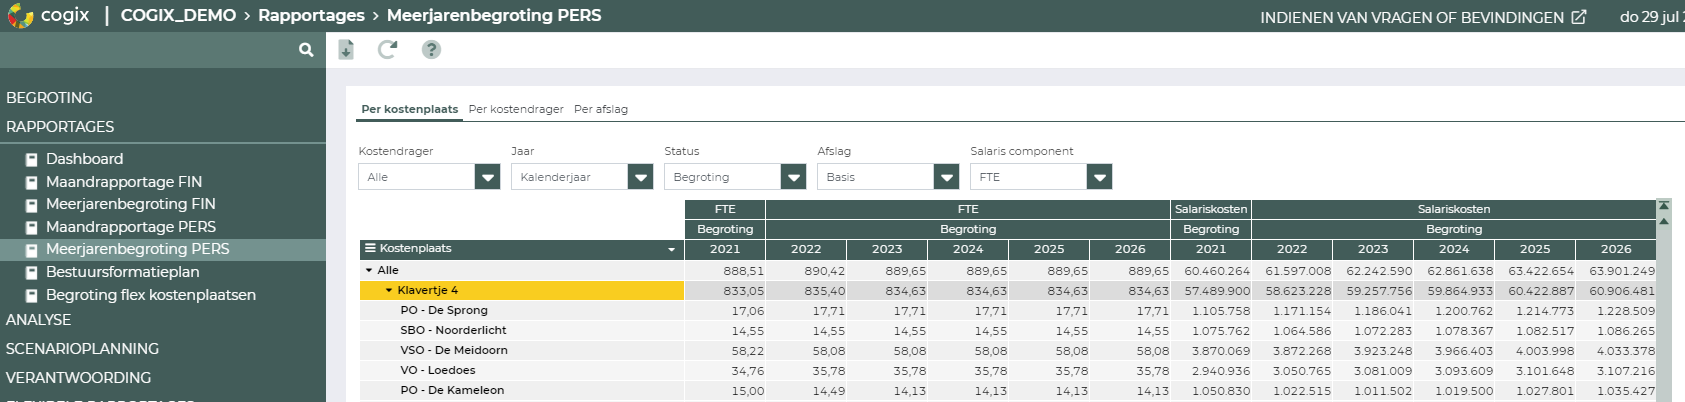Open the Kostendrager dropdown arrow

click(487, 177)
